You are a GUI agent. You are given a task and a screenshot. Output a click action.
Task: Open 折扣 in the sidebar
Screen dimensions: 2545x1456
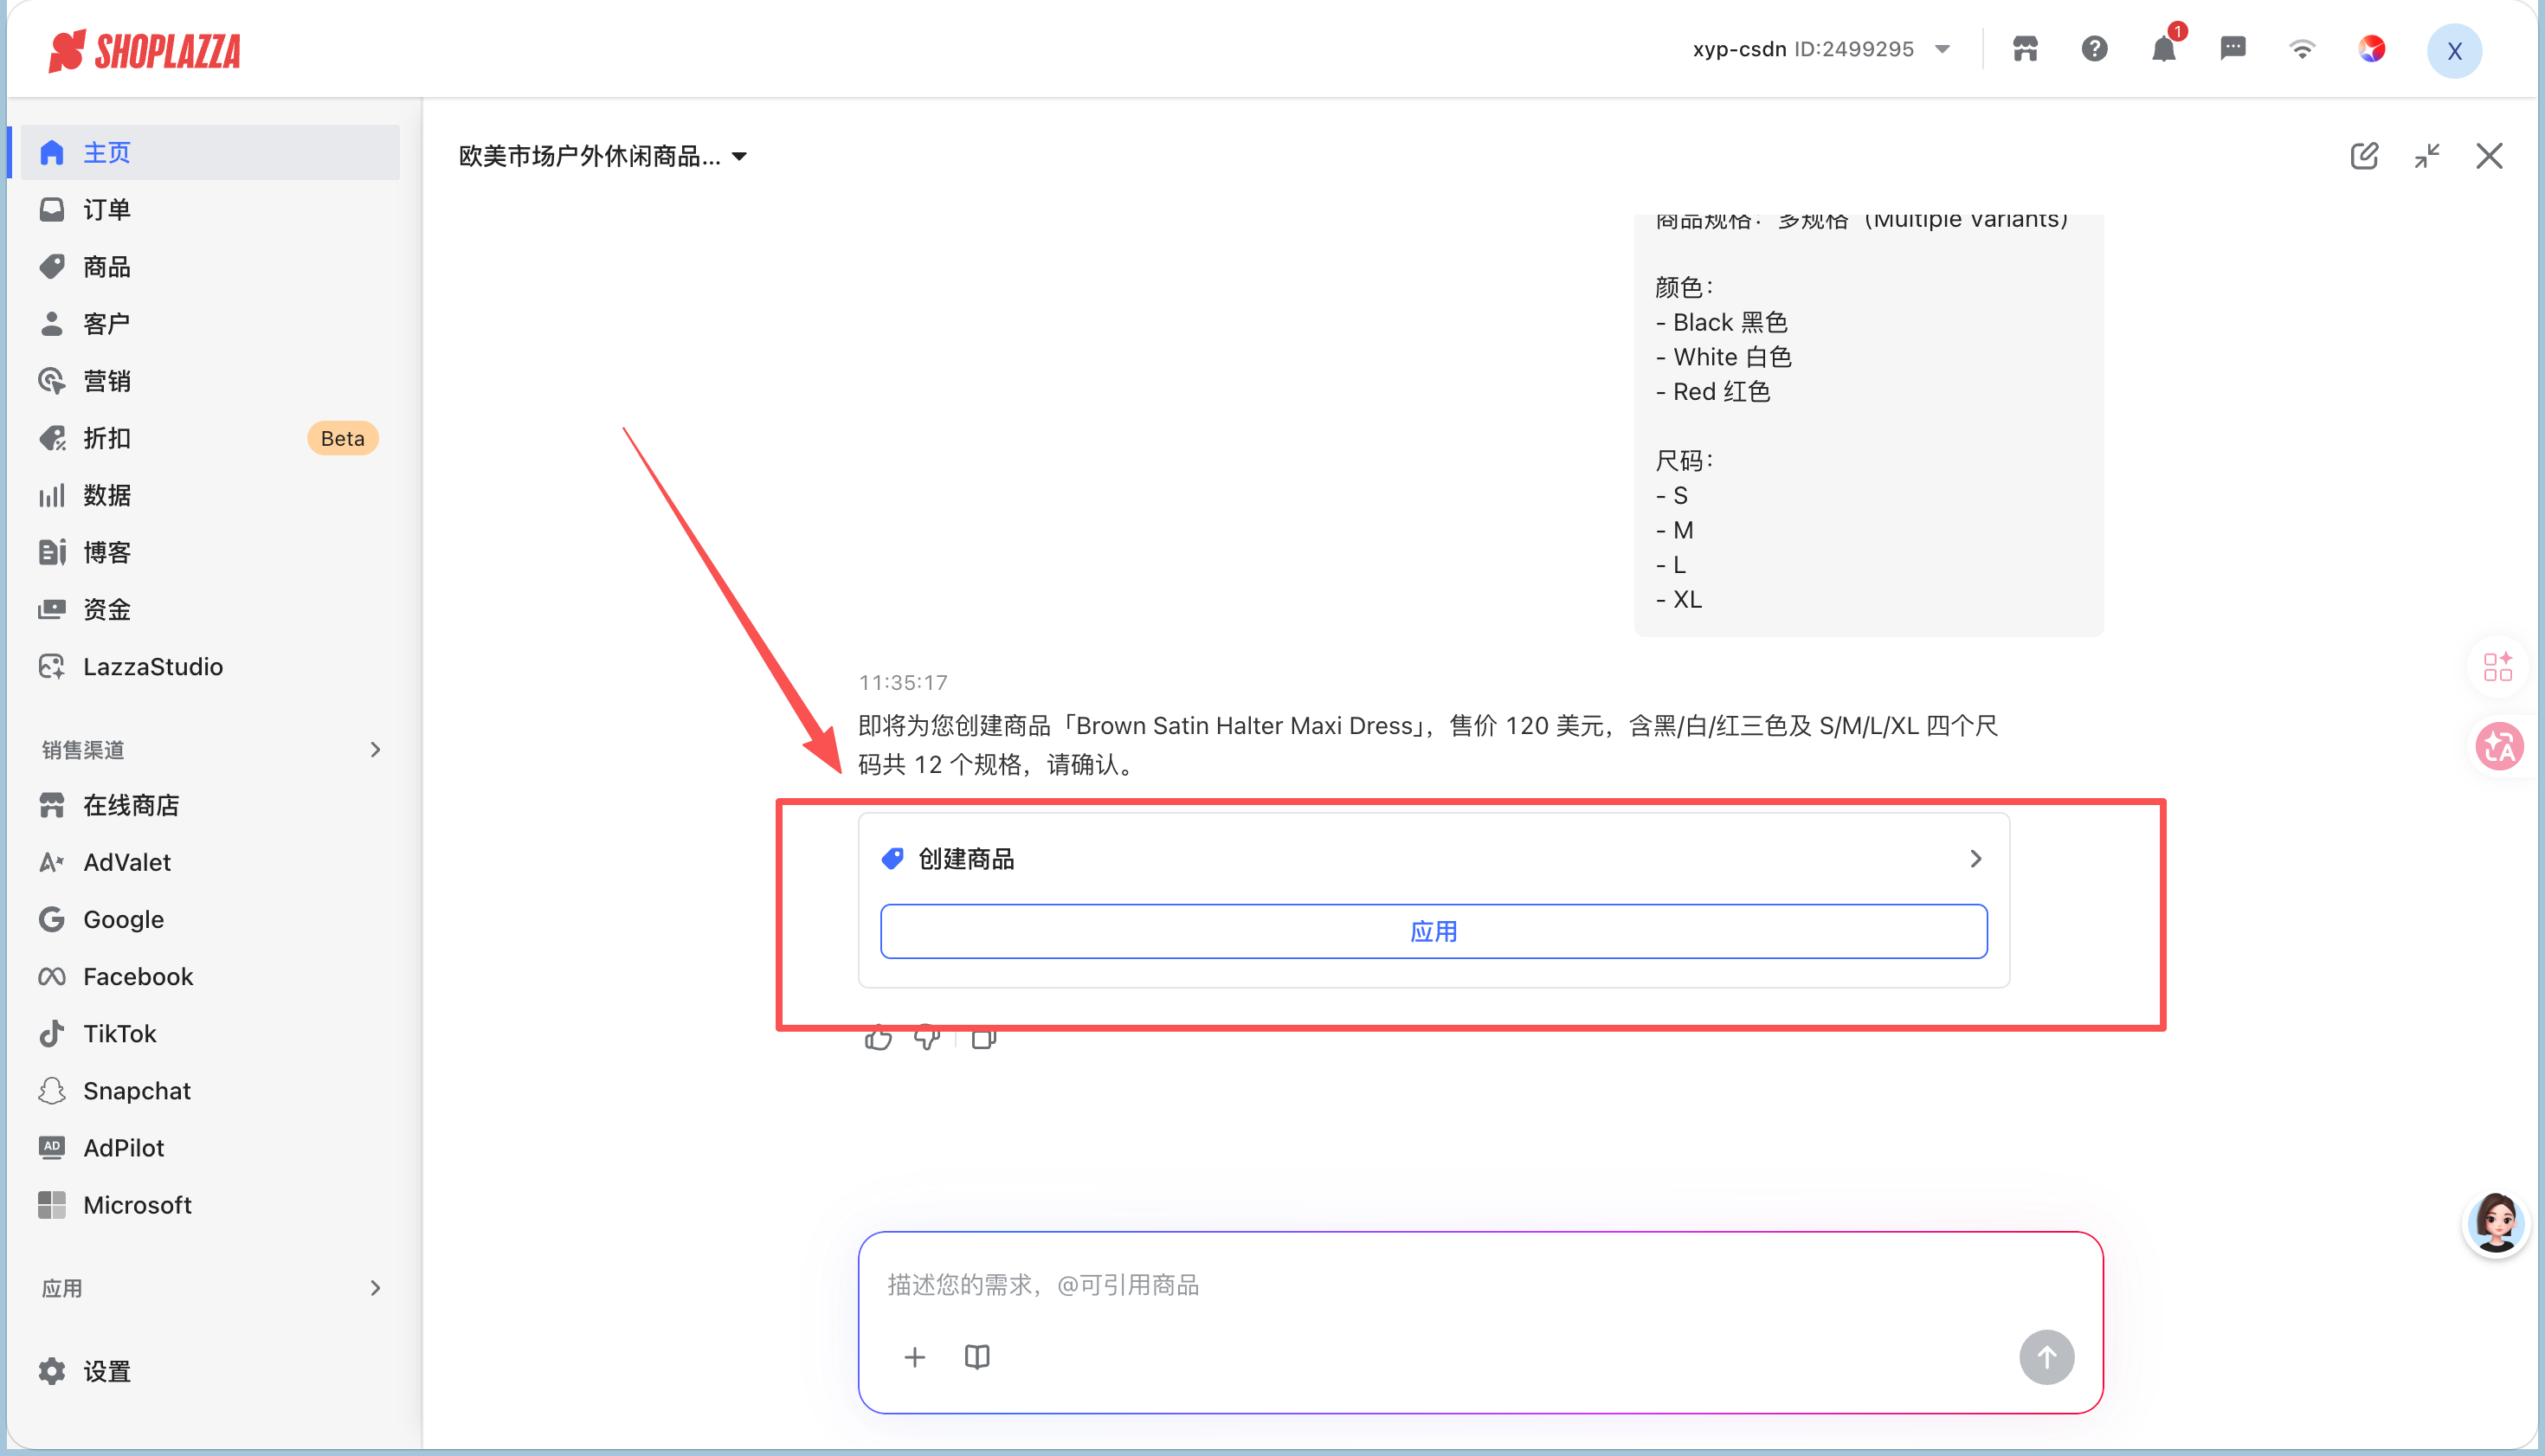point(210,438)
